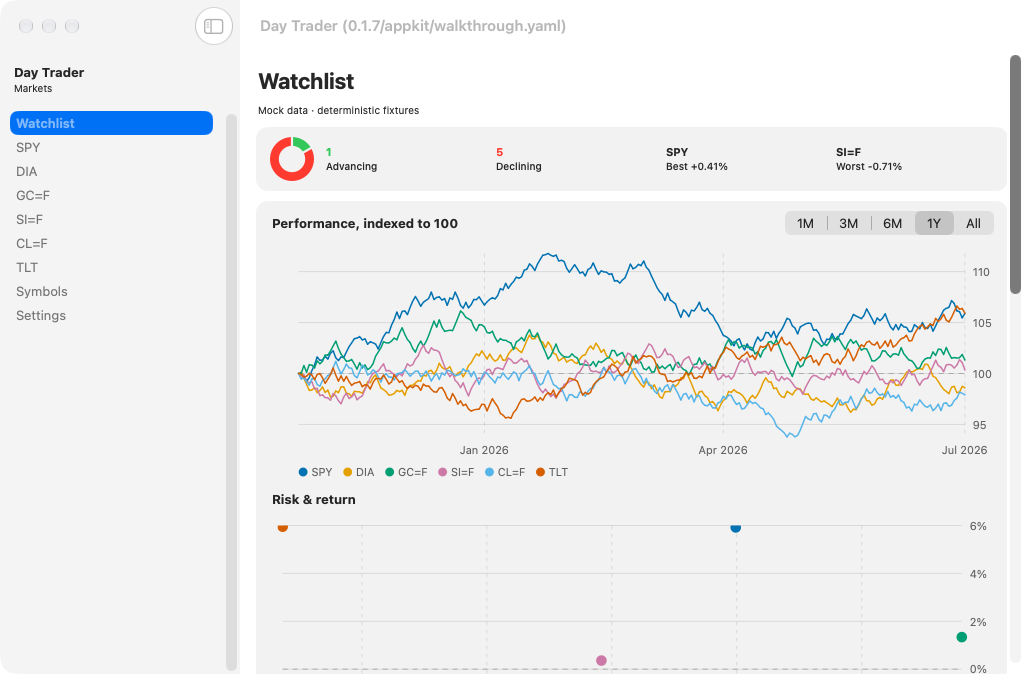Show All time range

click(973, 223)
